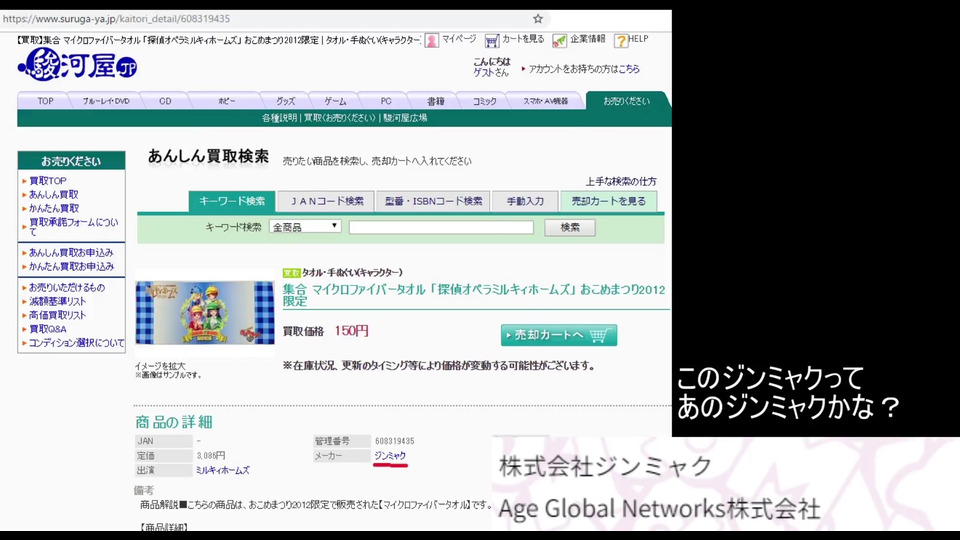960x540 pixels.
Task: Open the TOP navigation tab
Action: click(x=45, y=101)
